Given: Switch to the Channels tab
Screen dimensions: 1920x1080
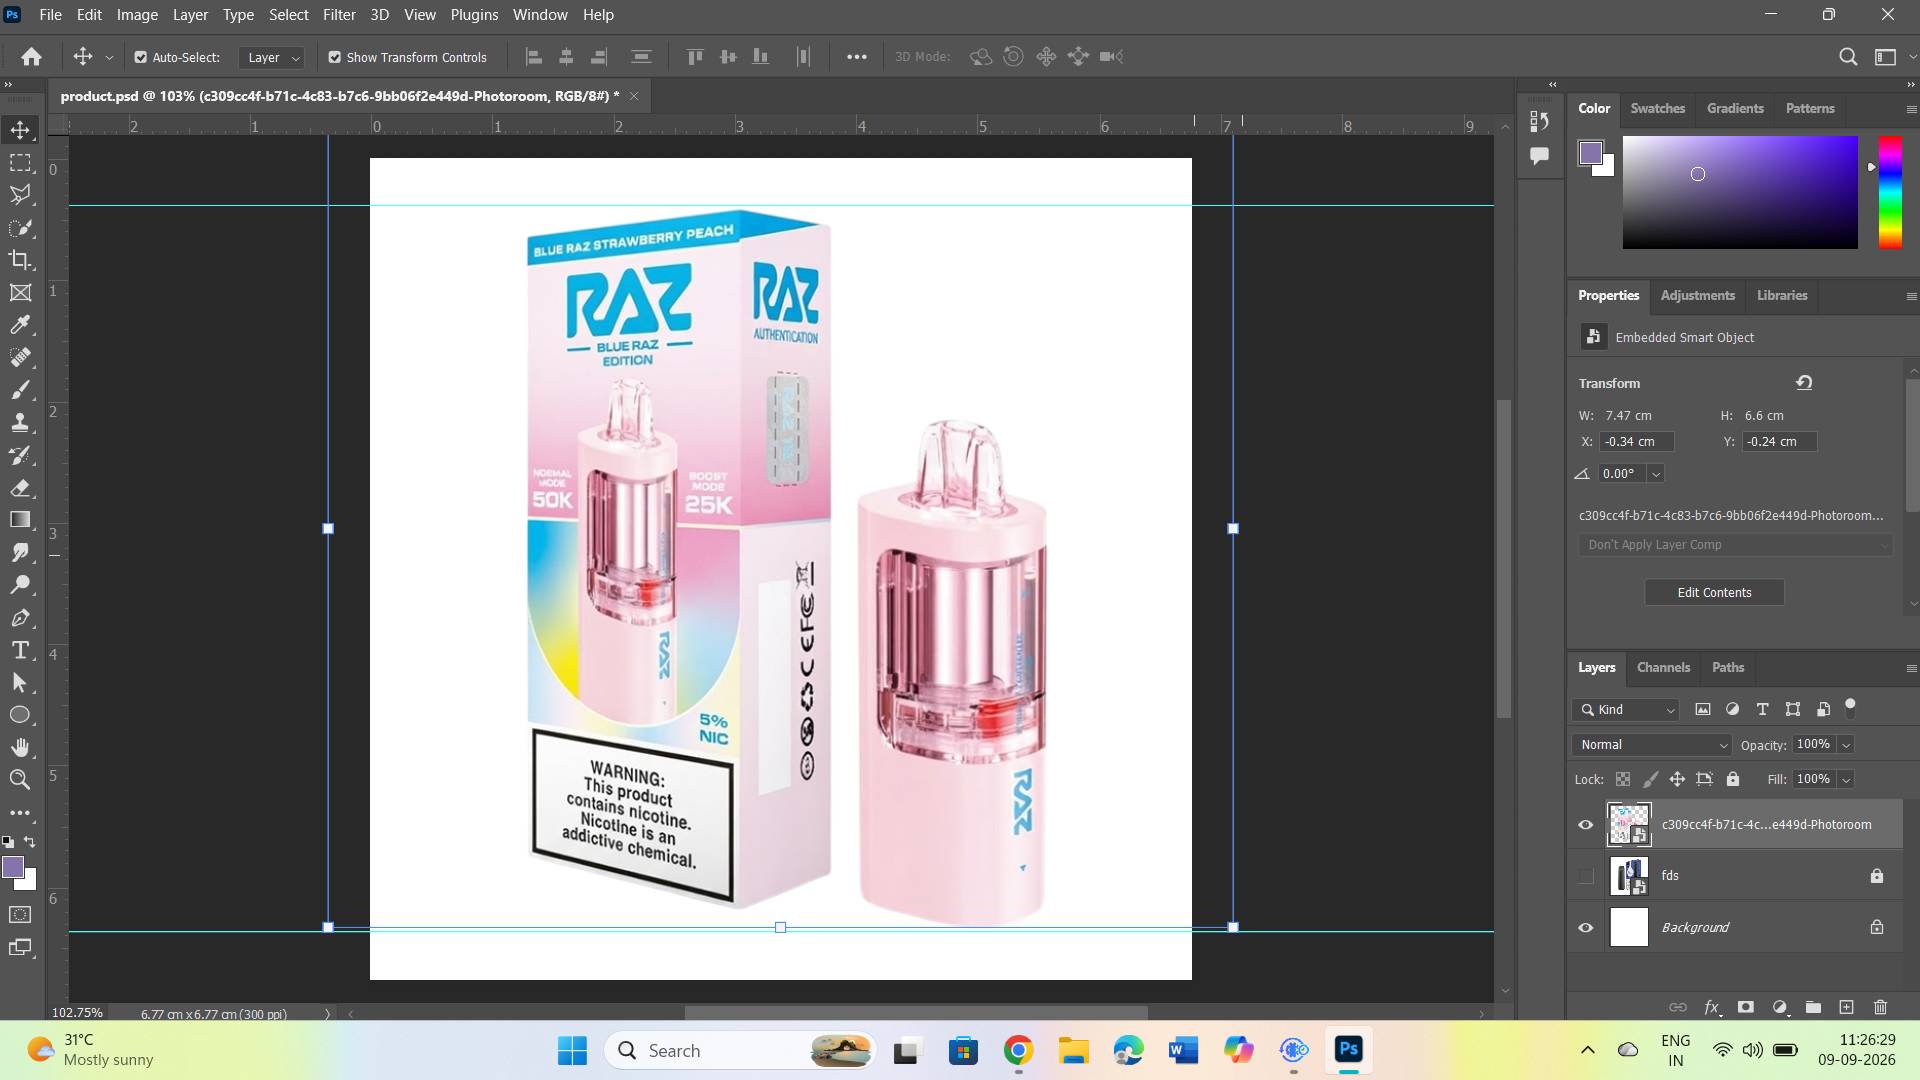Looking at the screenshot, I should click(1663, 667).
